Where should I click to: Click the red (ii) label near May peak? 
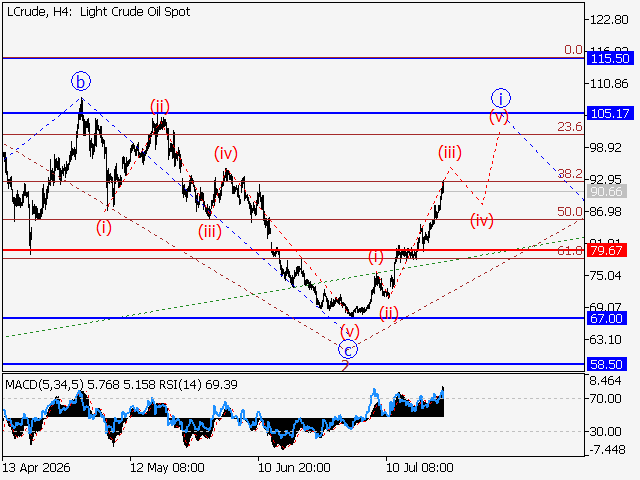[x=159, y=107]
